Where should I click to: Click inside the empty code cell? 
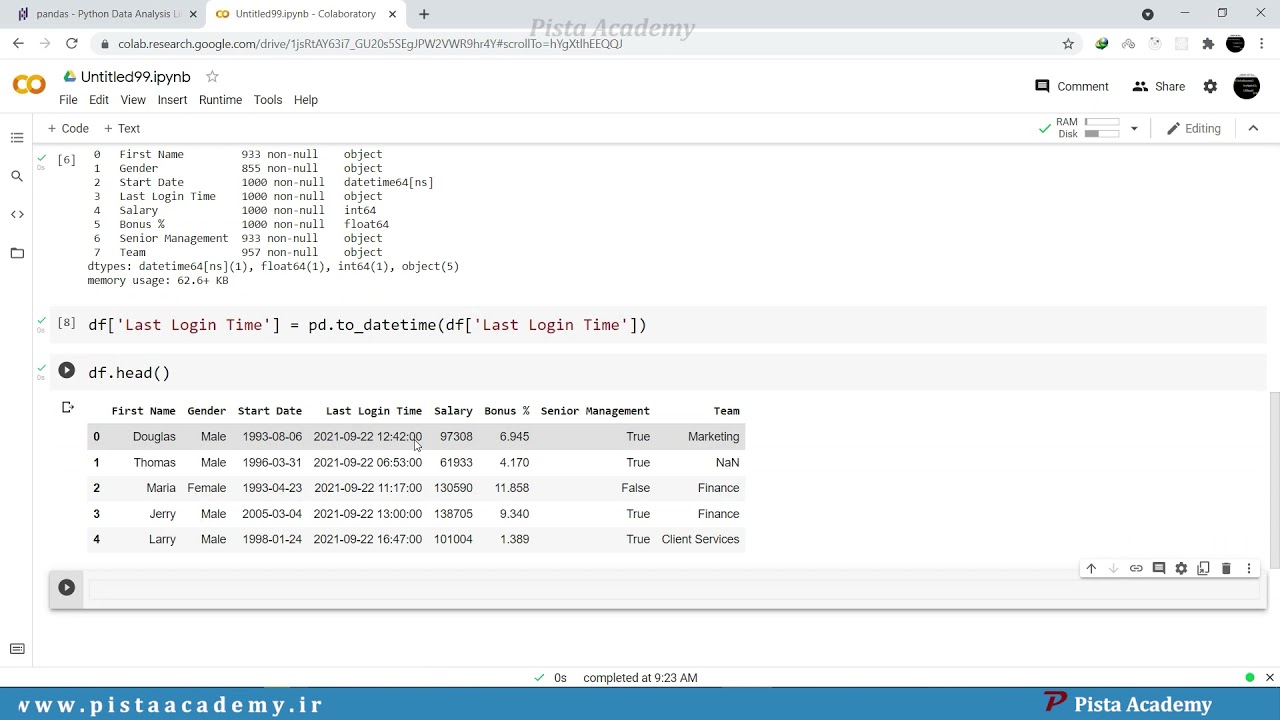point(675,588)
